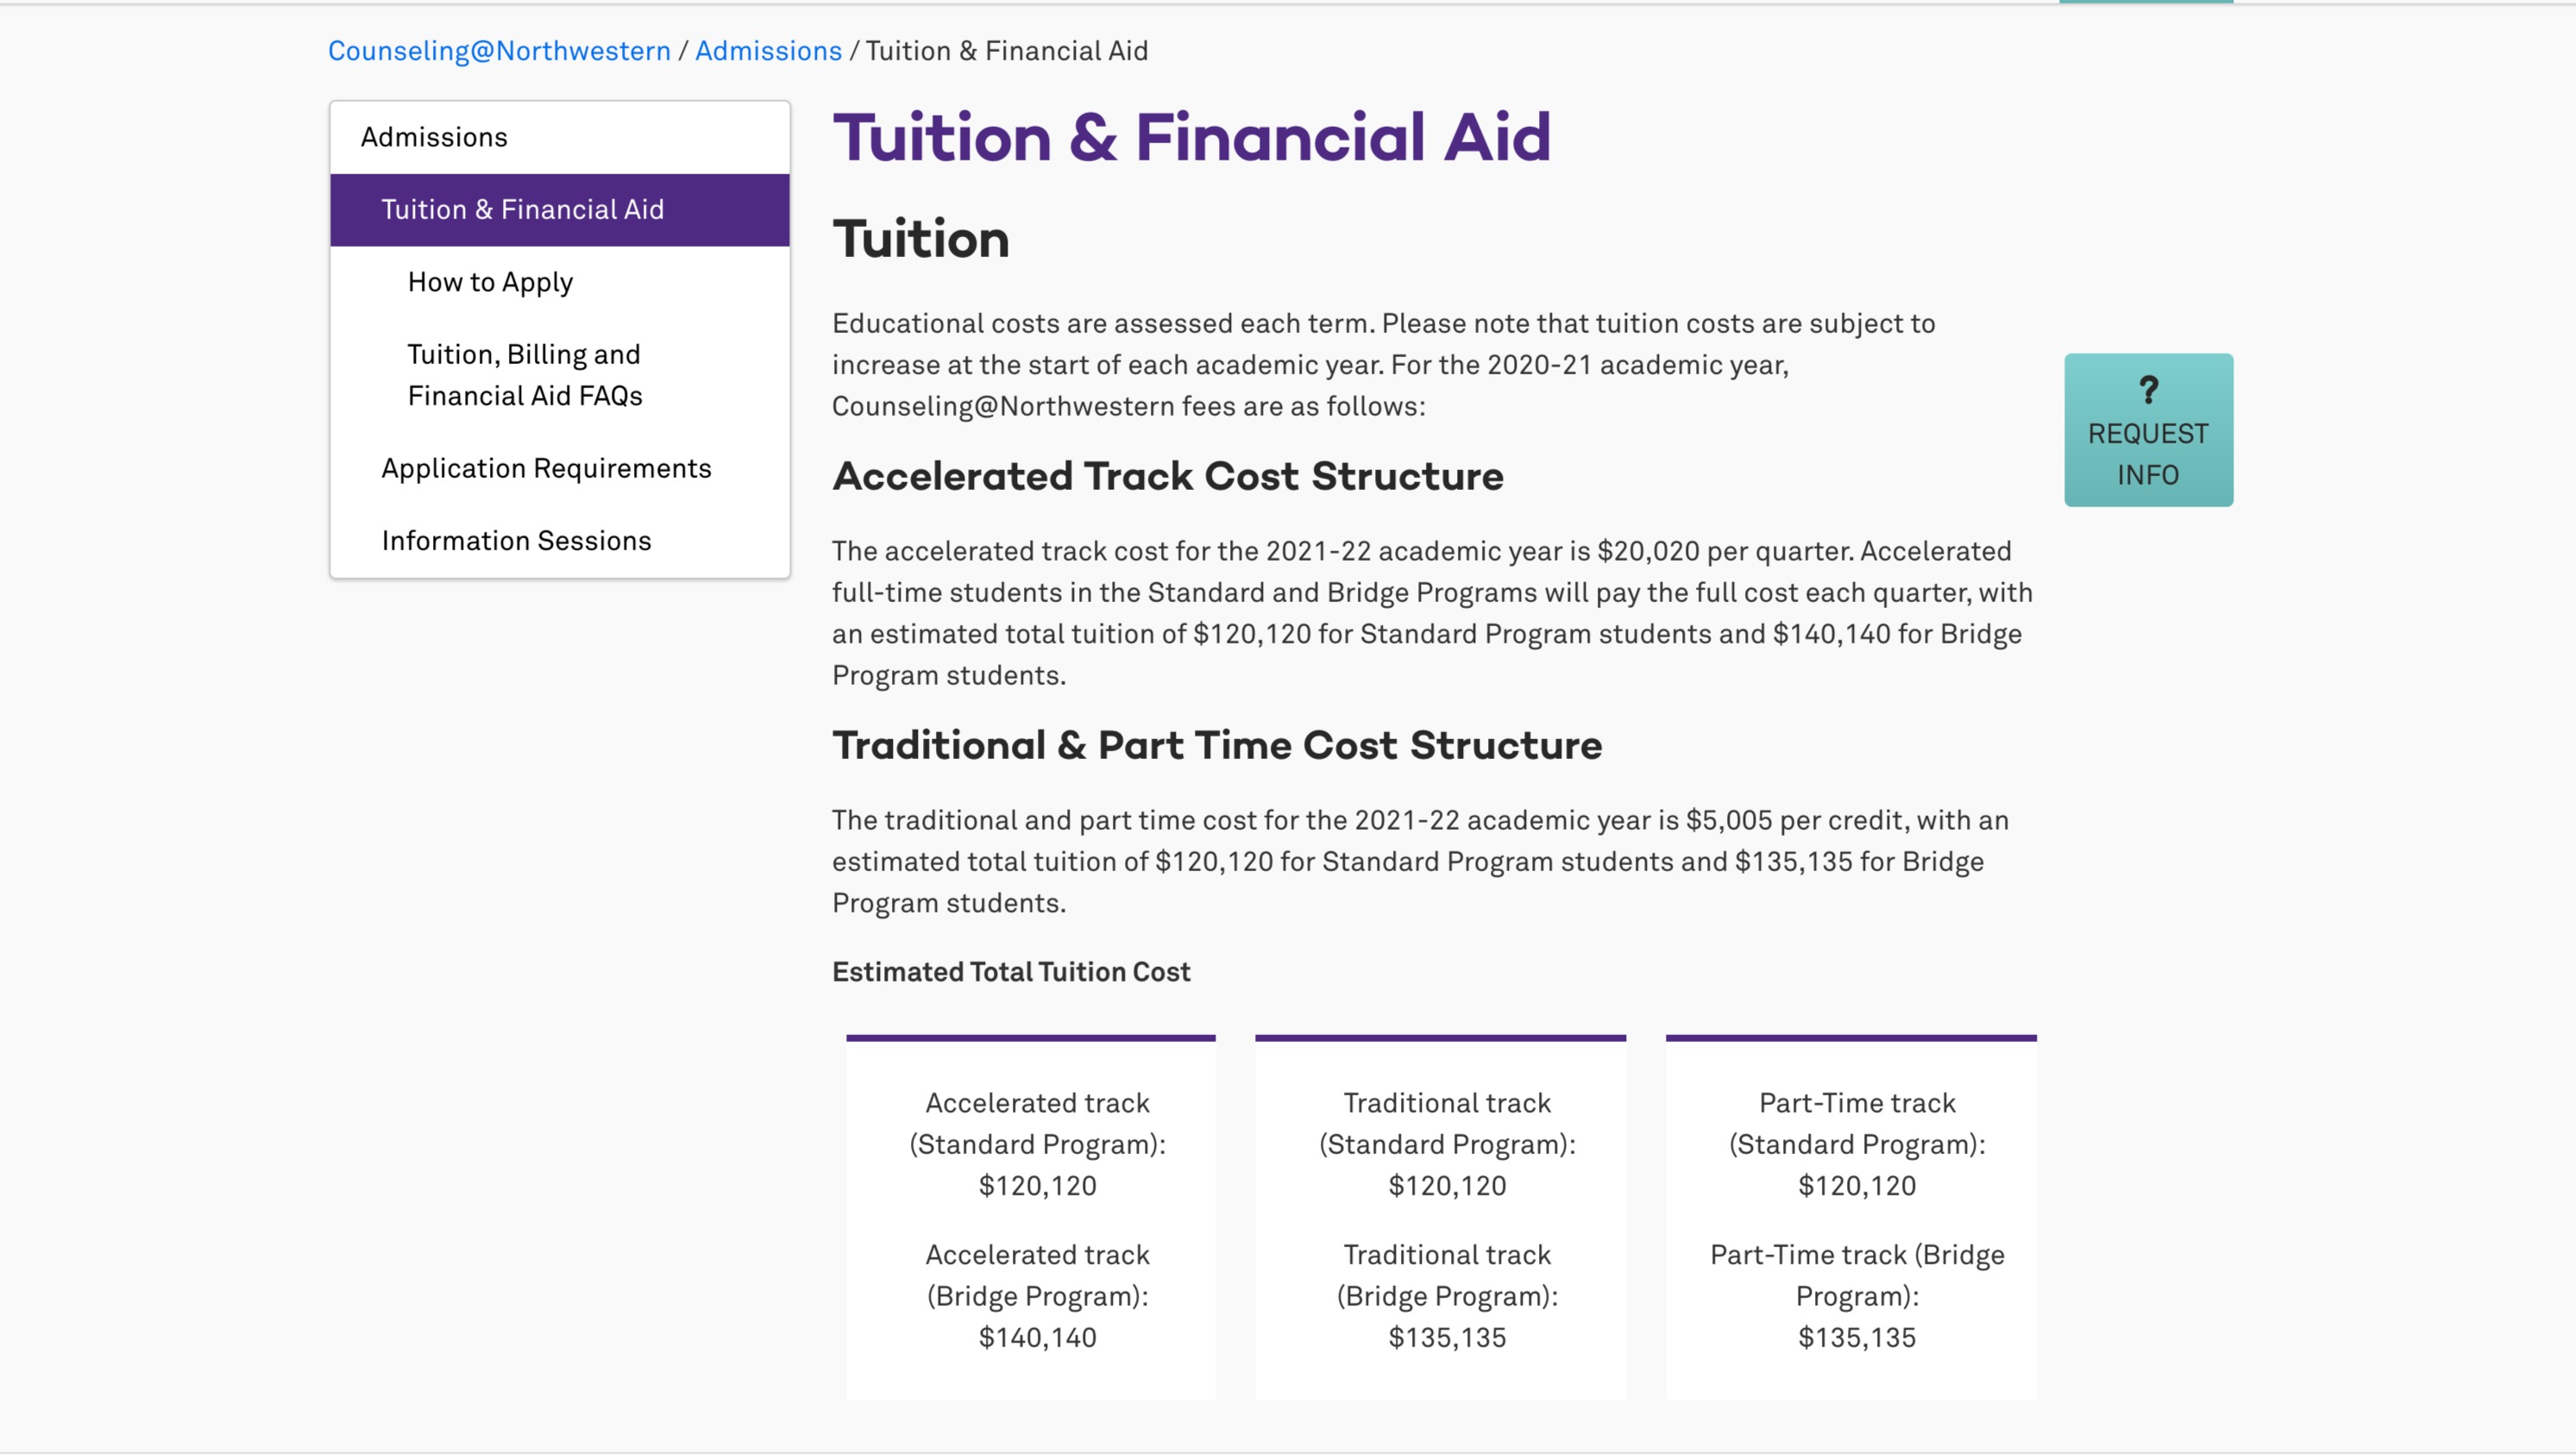Click the question mark icon in Request Info
Image resolution: width=2576 pixels, height=1455 pixels.
coord(2148,390)
